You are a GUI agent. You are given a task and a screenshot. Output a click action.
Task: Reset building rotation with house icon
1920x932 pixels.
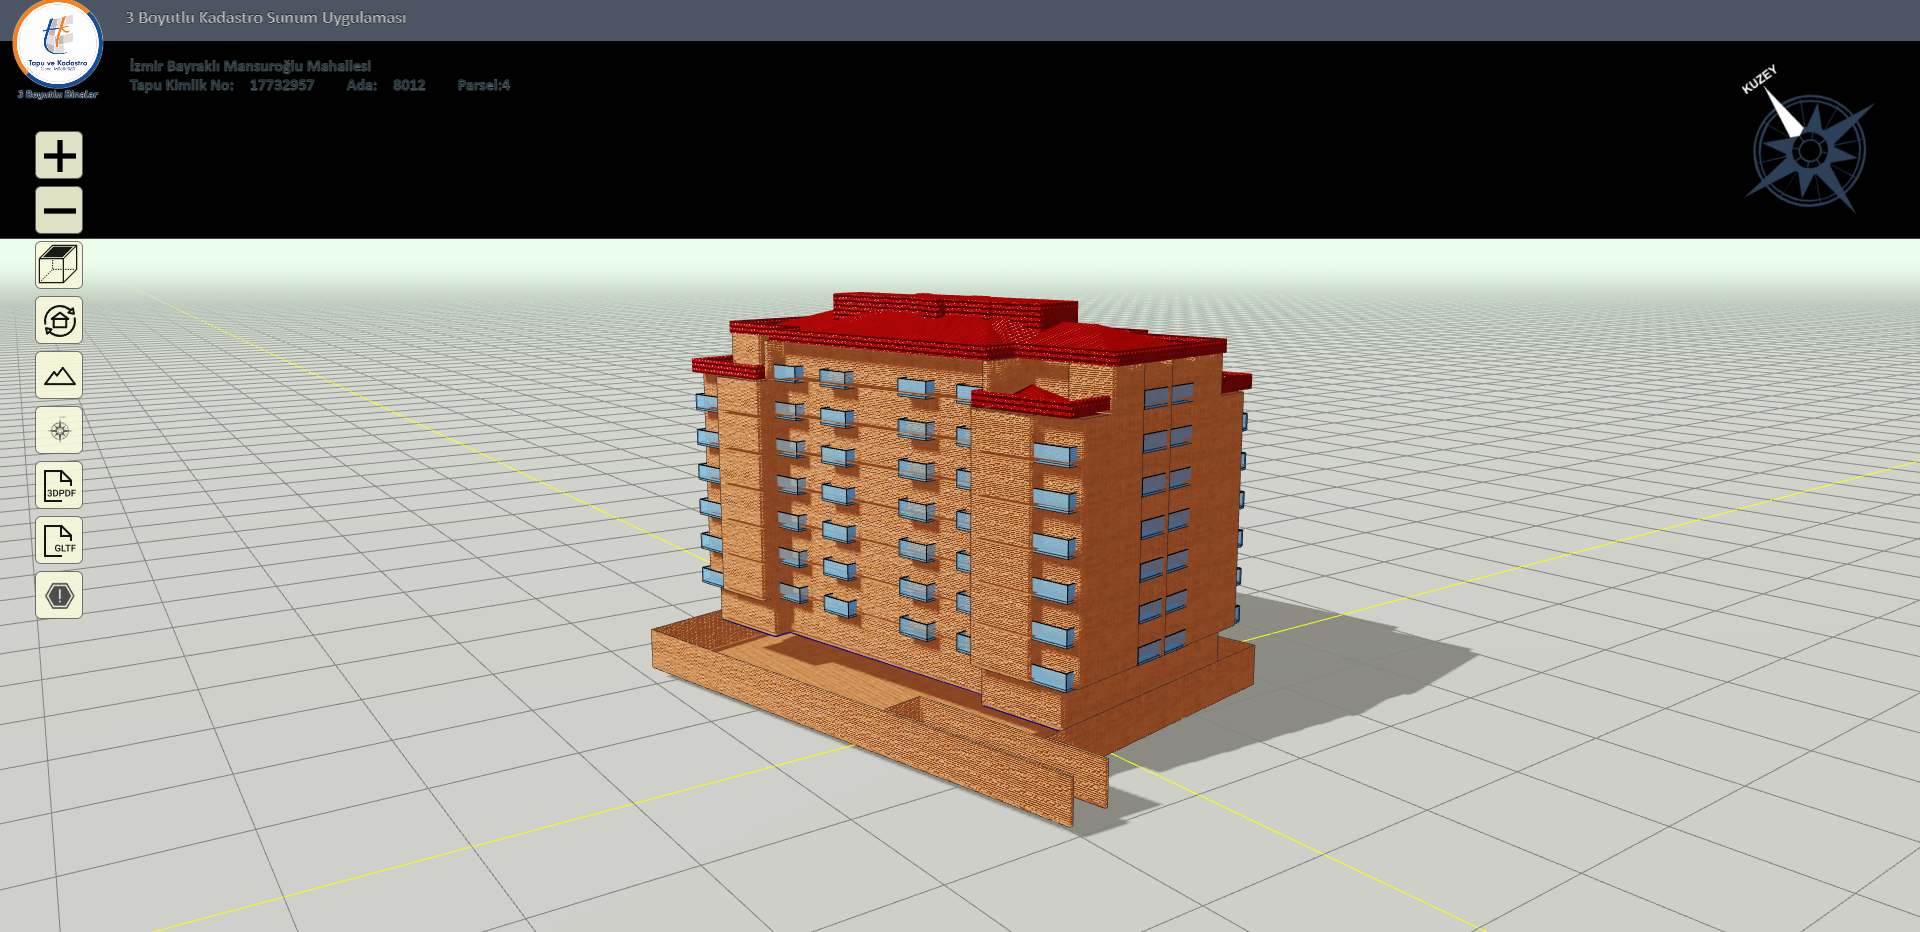(x=59, y=321)
